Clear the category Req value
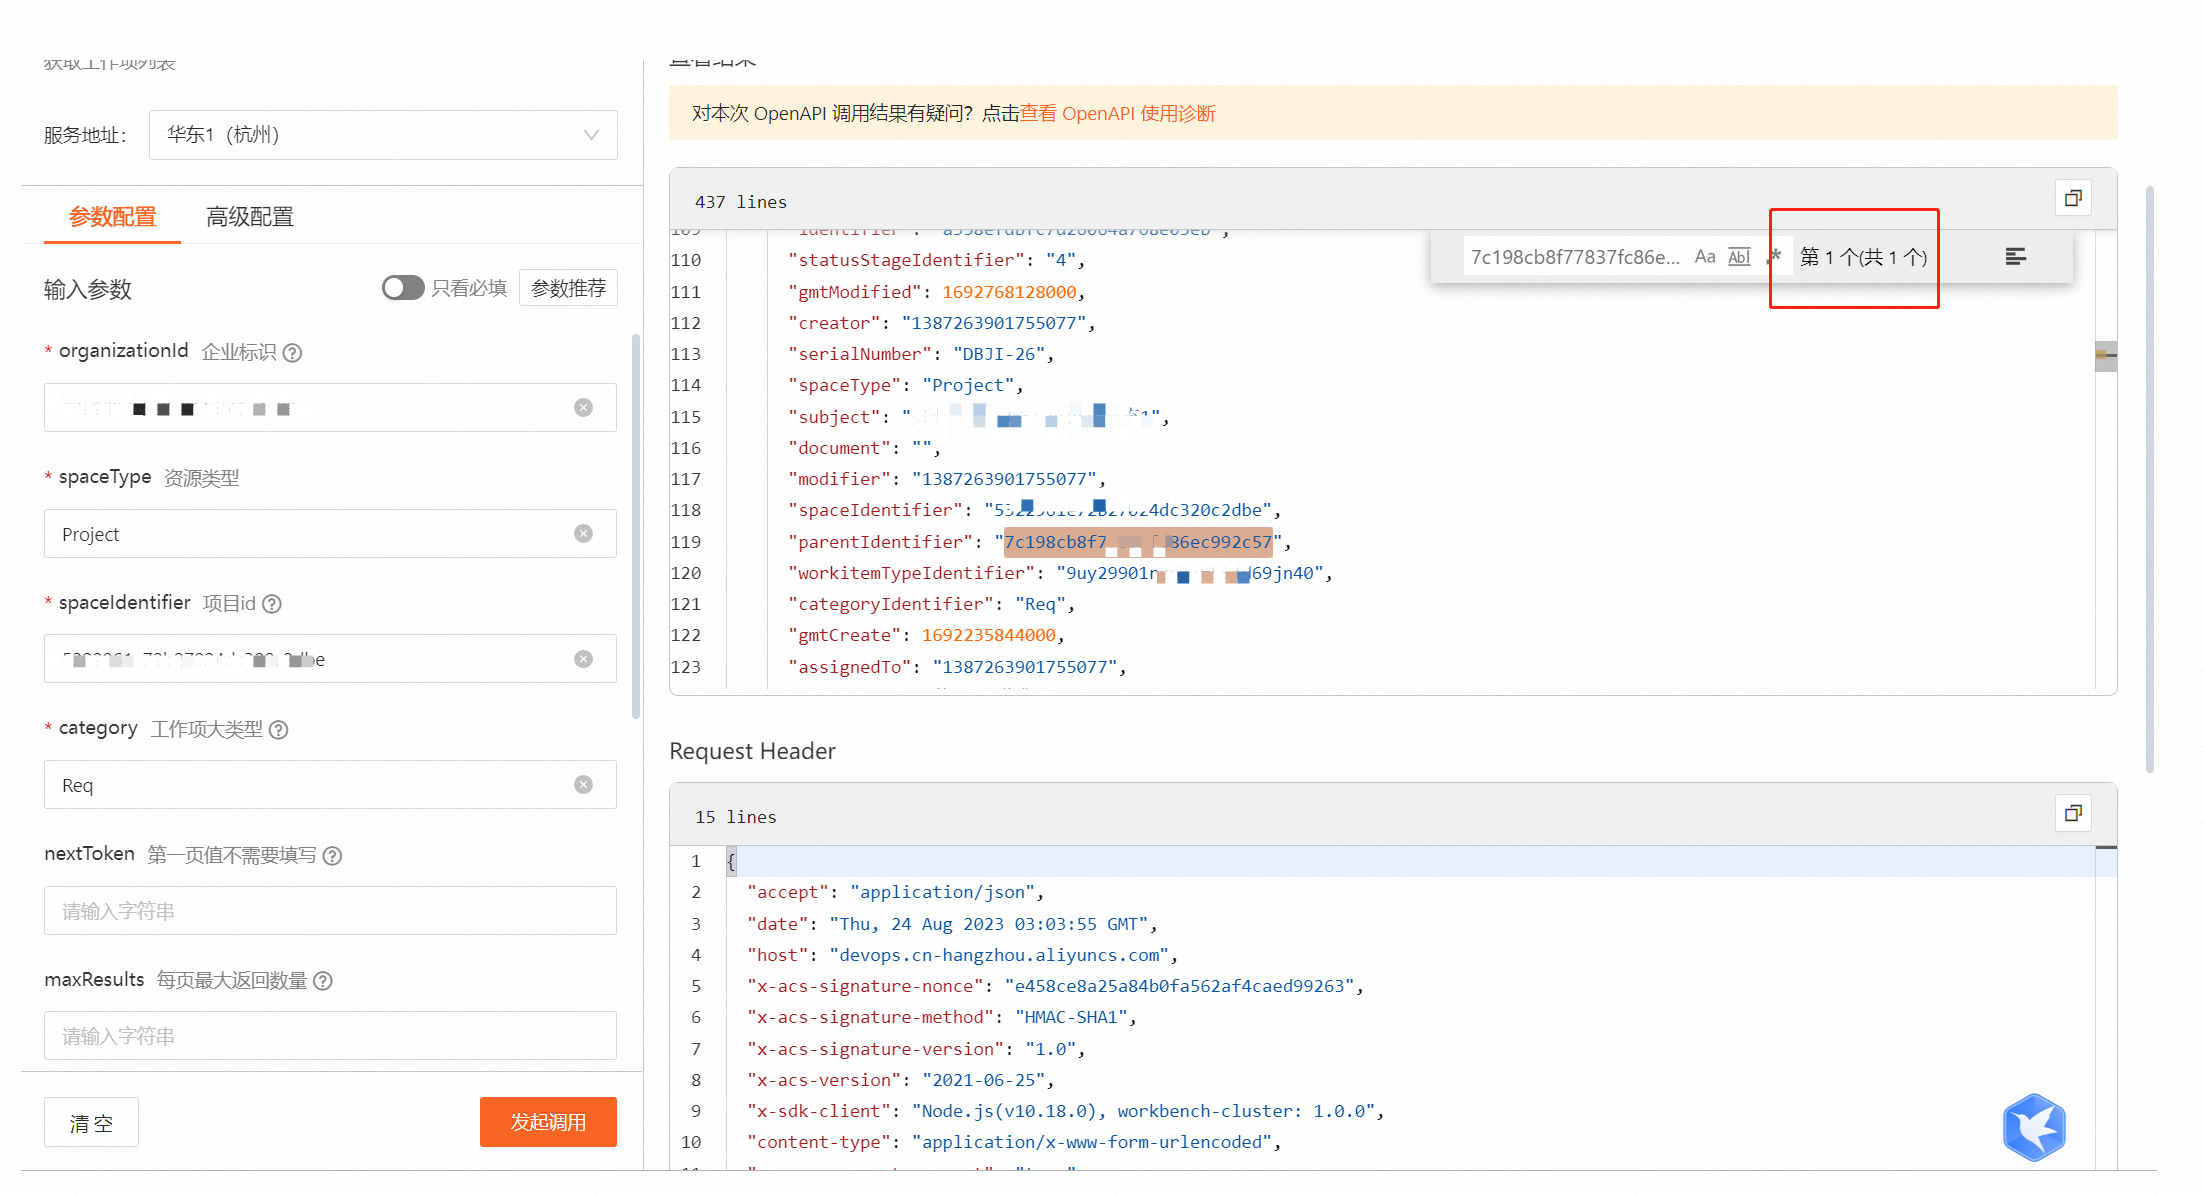This screenshot has height=1194, width=2203. [x=583, y=785]
